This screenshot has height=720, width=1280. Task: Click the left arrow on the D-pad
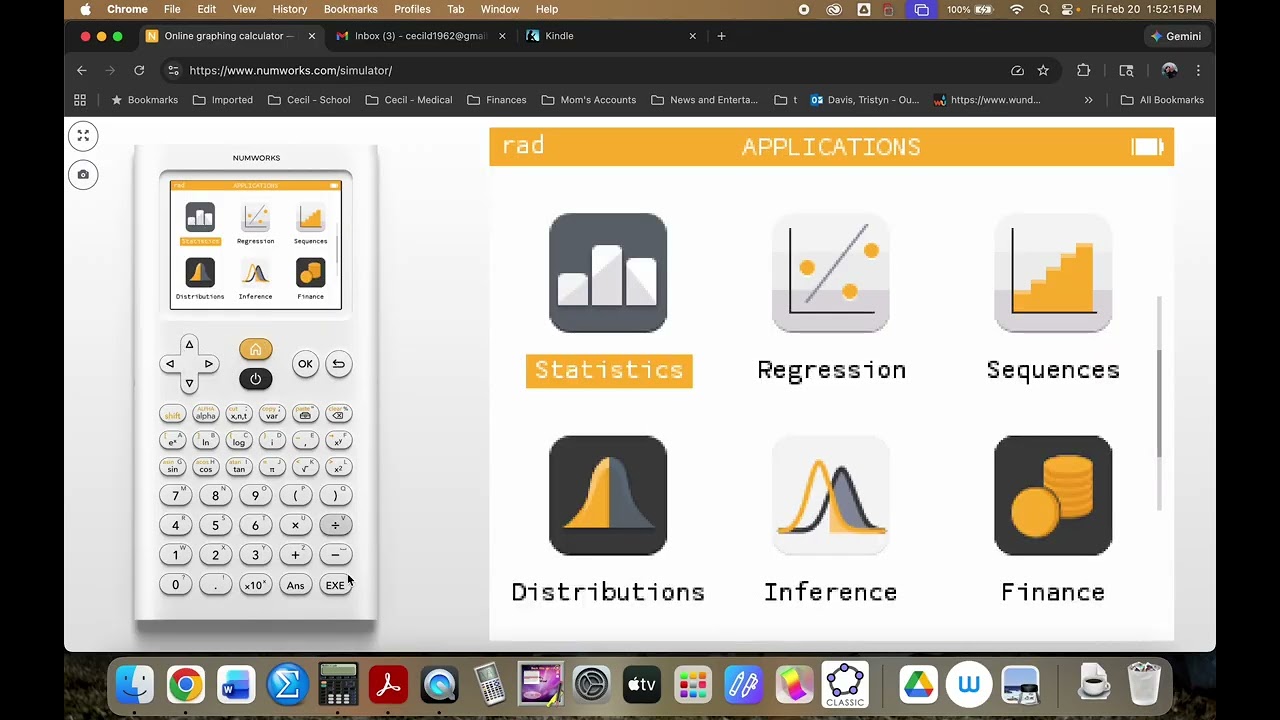click(x=170, y=364)
